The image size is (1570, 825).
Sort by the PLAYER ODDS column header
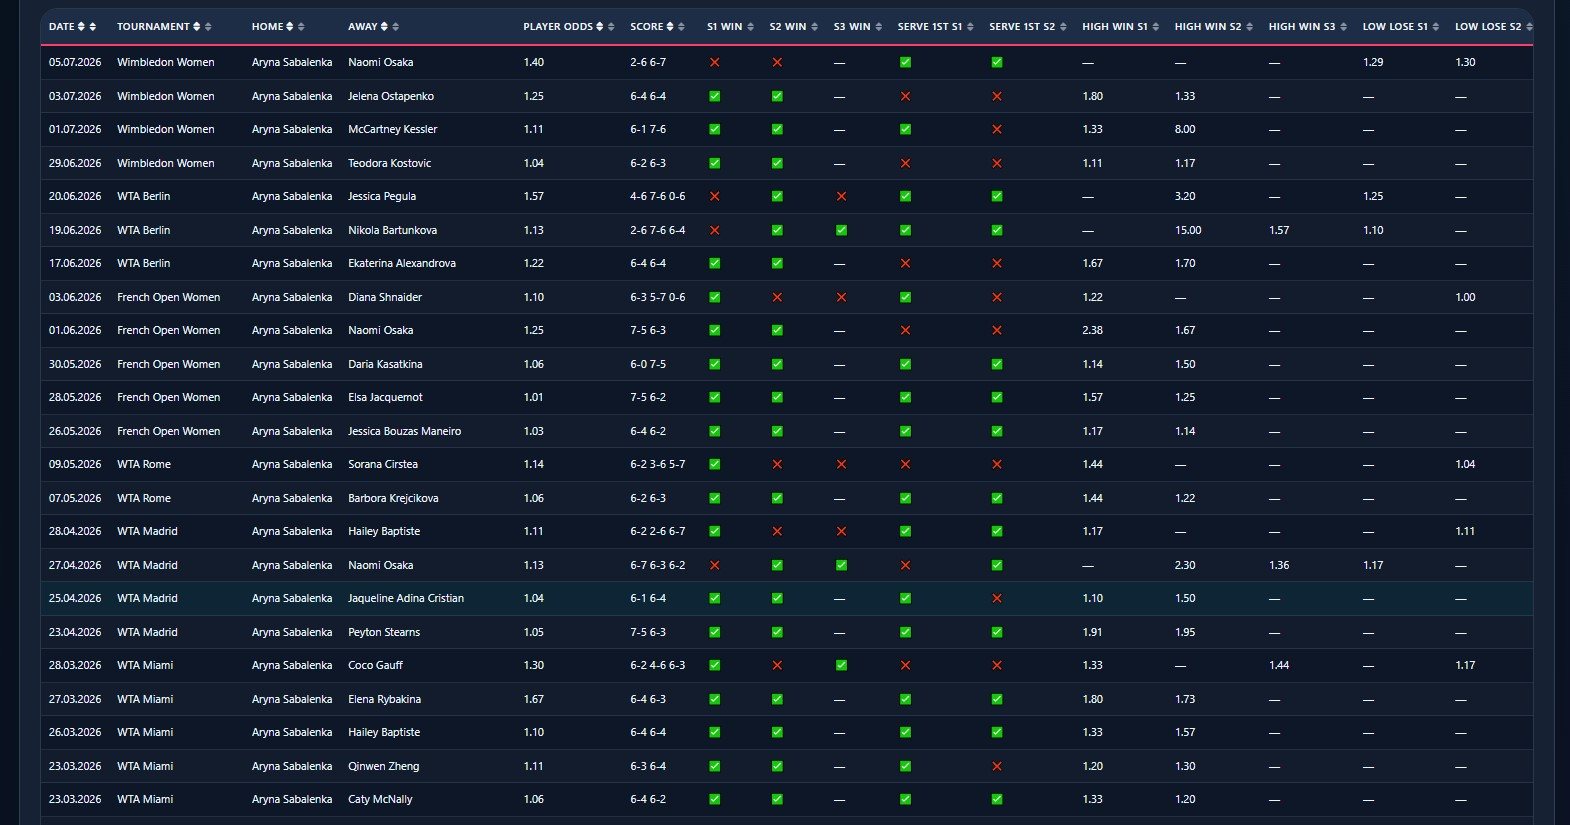pos(568,27)
